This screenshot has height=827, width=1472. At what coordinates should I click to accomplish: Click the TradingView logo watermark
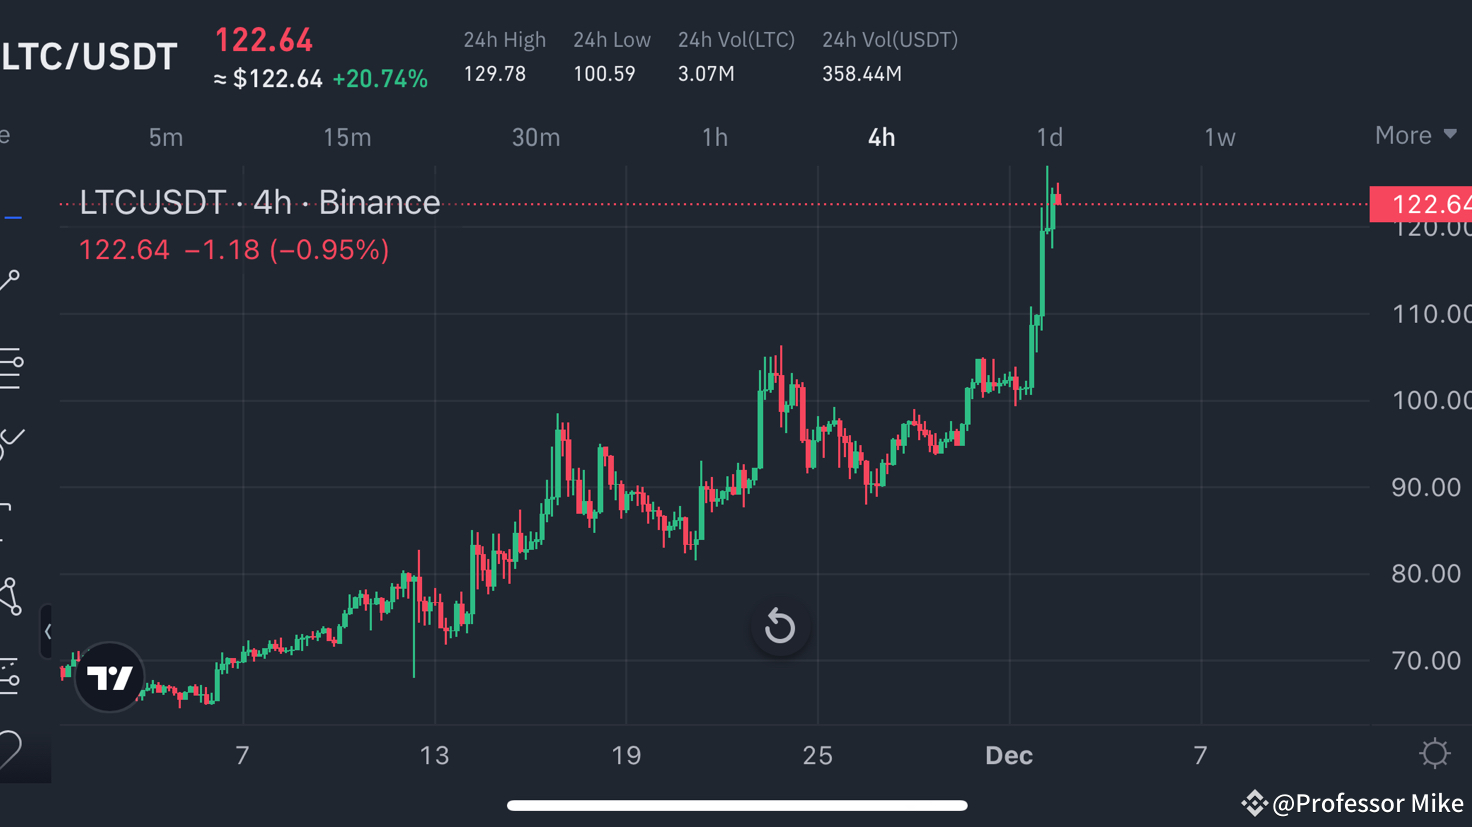108,676
